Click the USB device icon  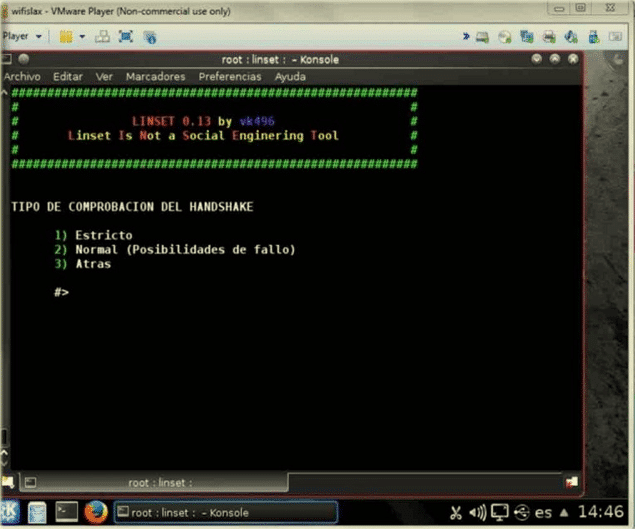[594, 37]
